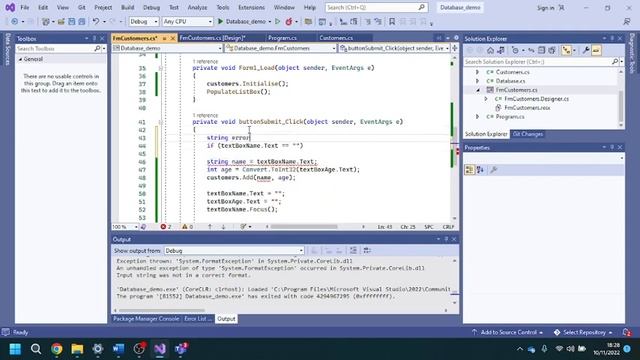This screenshot has height=360, width=640.
Task: Open the Debug menu
Action: point(151,7)
